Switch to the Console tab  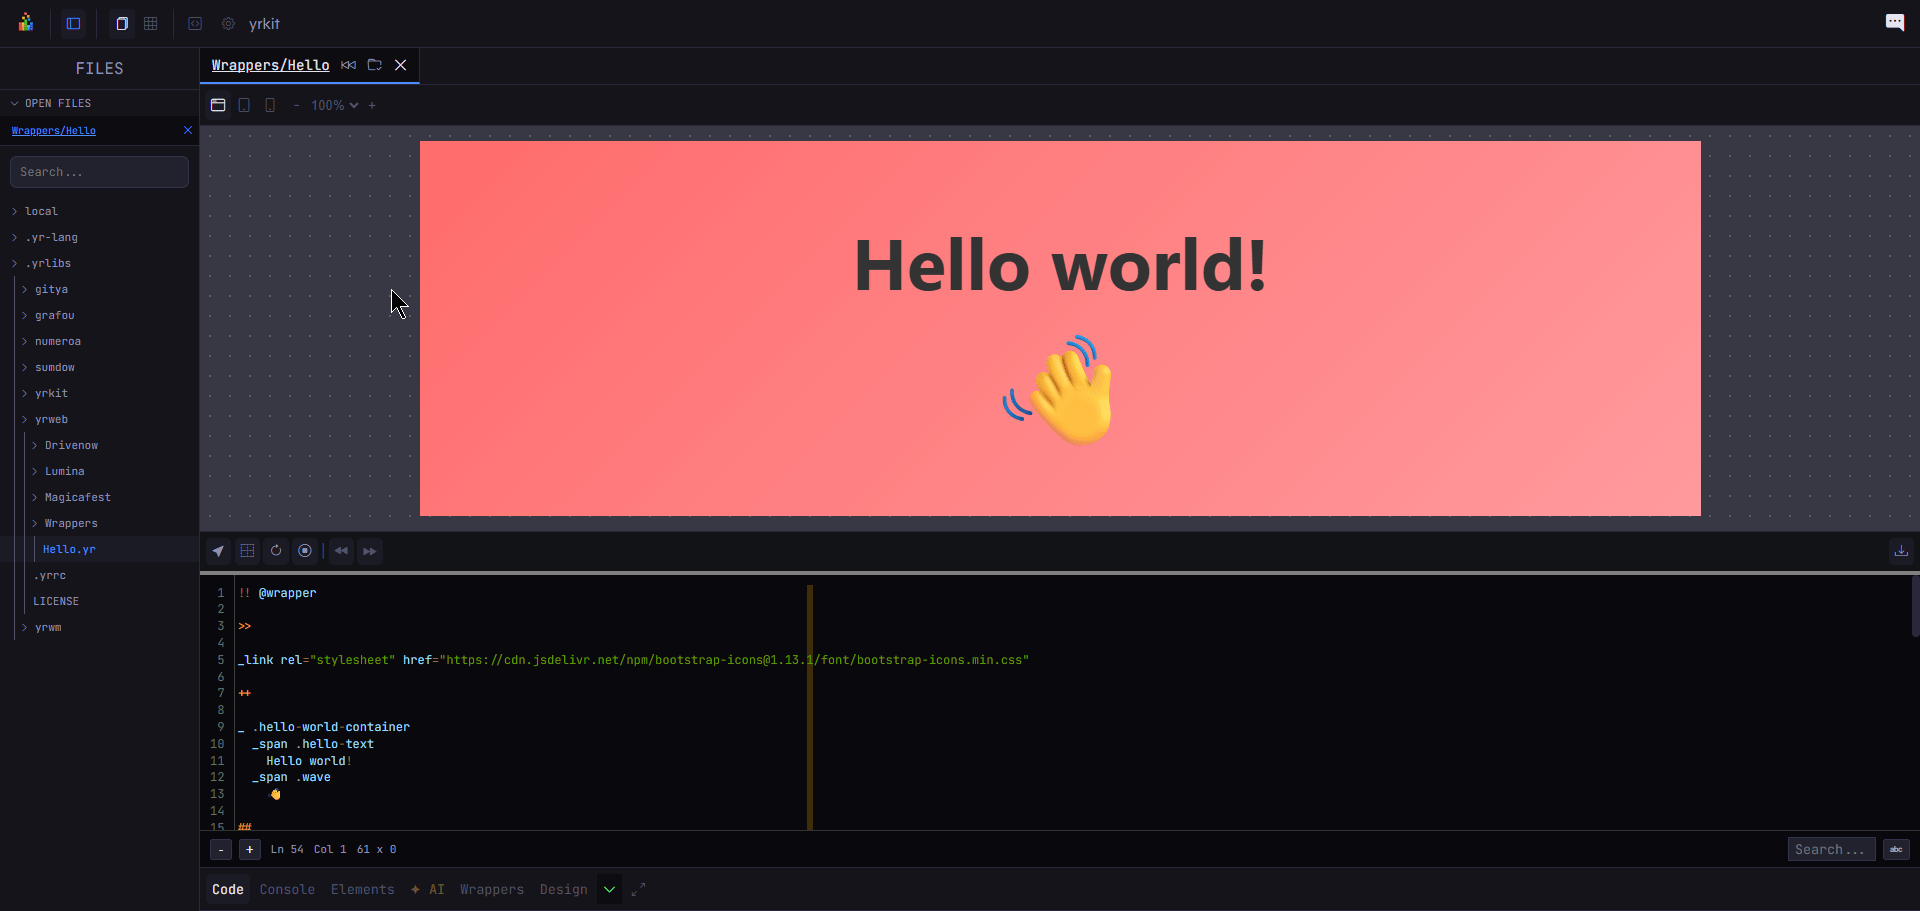click(x=287, y=889)
